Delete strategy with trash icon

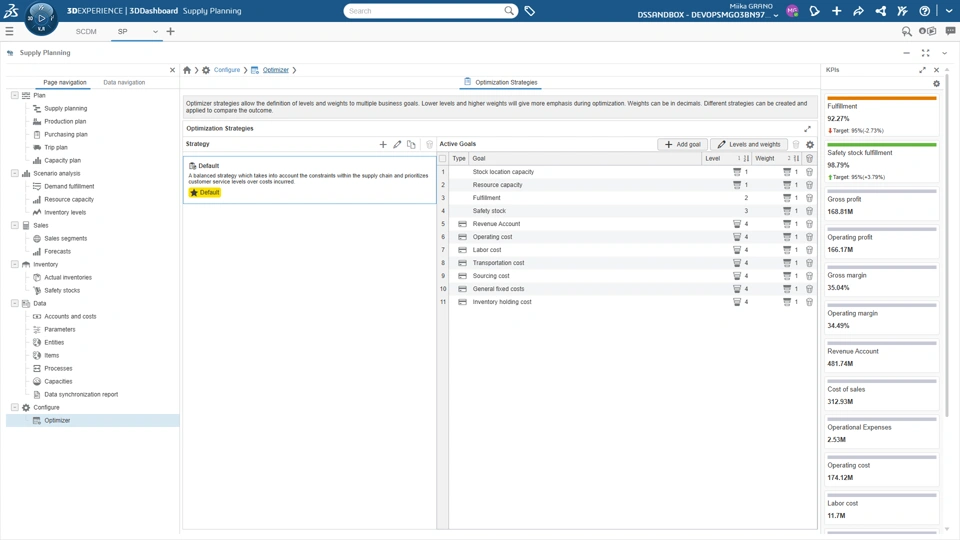tap(429, 144)
